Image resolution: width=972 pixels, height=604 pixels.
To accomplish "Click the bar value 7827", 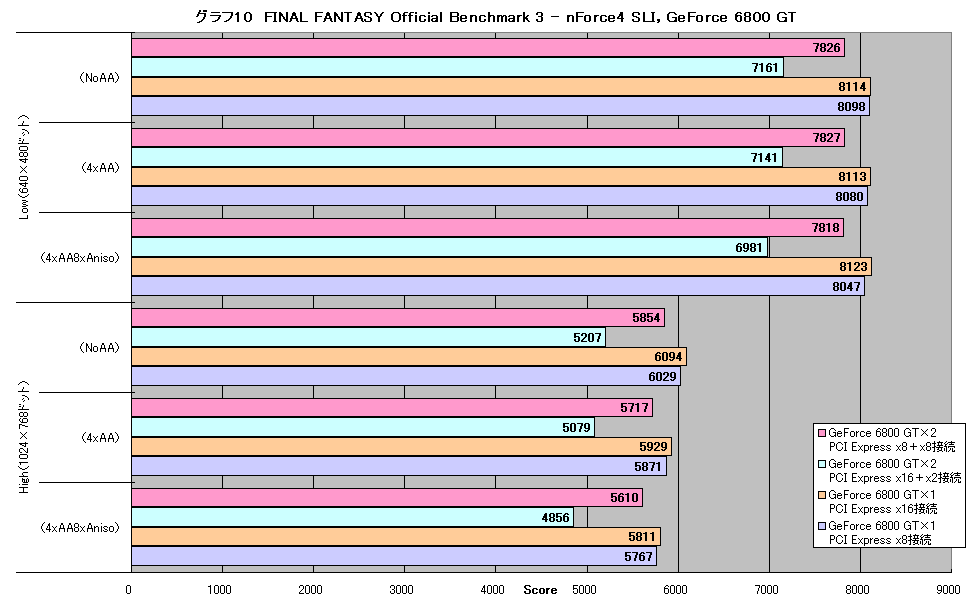I will click(826, 138).
